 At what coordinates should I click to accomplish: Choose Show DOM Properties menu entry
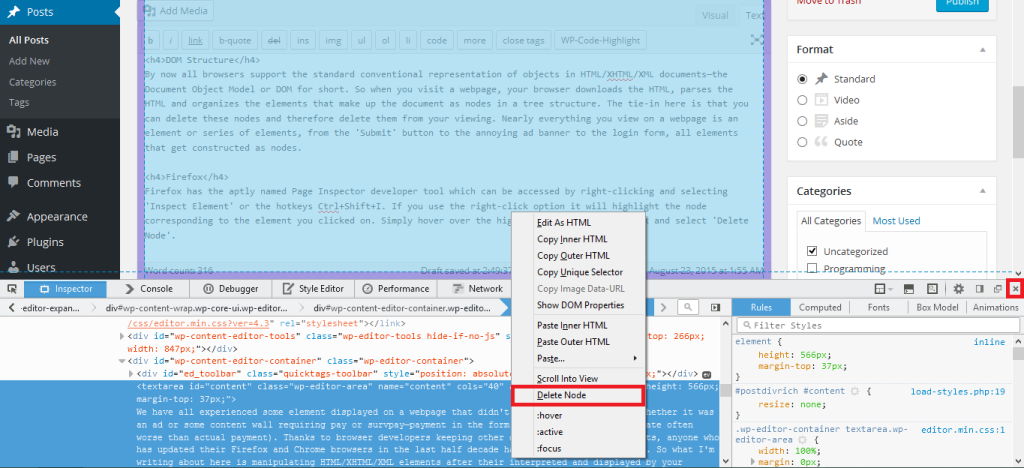point(578,305)
